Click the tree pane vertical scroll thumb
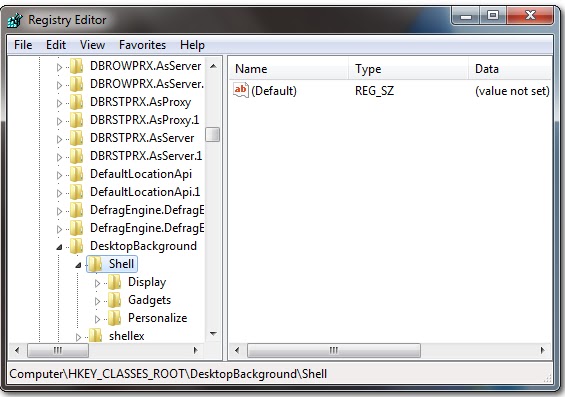This screenshot has width=565, height=397. [x=213, y=134]
